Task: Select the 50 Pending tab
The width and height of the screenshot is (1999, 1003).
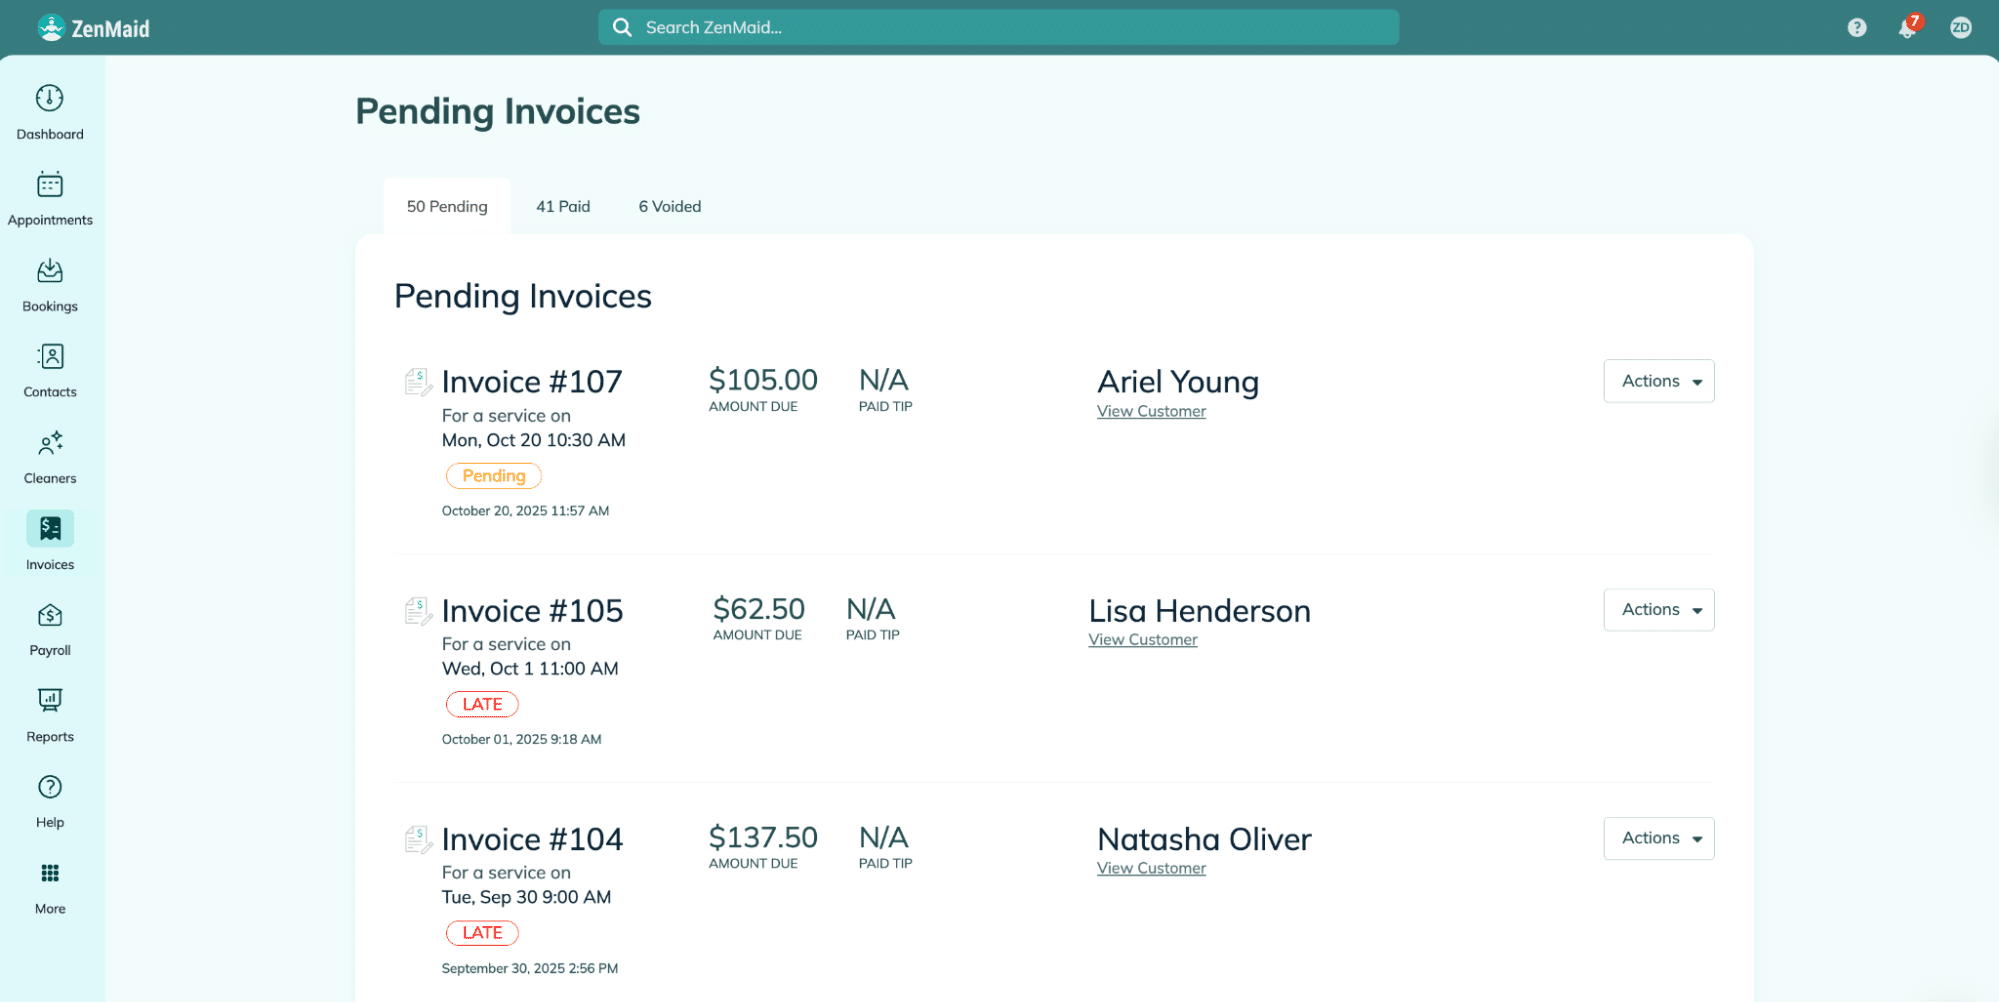Action: tap(447, 206)
